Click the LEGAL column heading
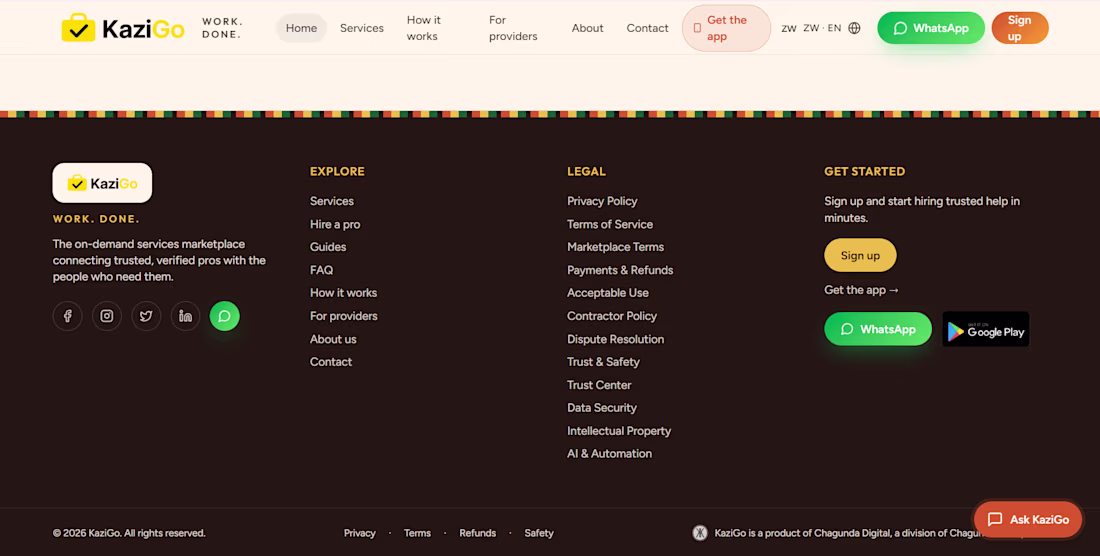The image size is (1100, 556). [586, 171]
